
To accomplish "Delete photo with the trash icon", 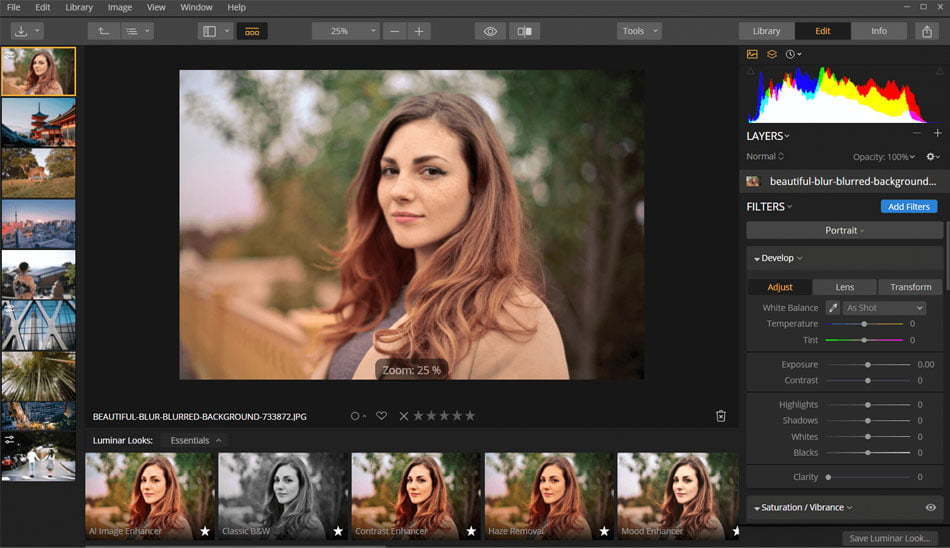I will tap(721, 416).
